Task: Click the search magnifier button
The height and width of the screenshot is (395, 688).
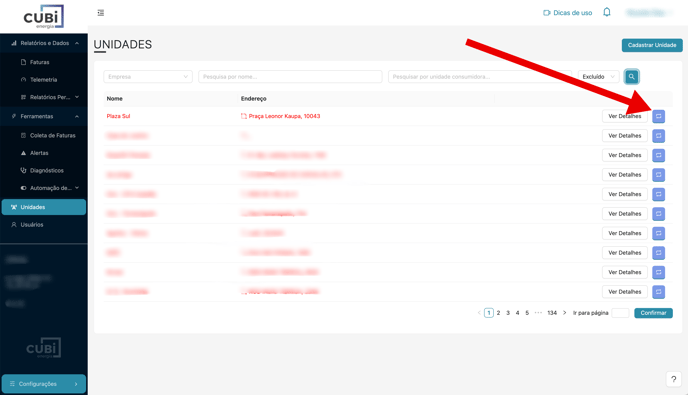Action: tap(631, 77)
